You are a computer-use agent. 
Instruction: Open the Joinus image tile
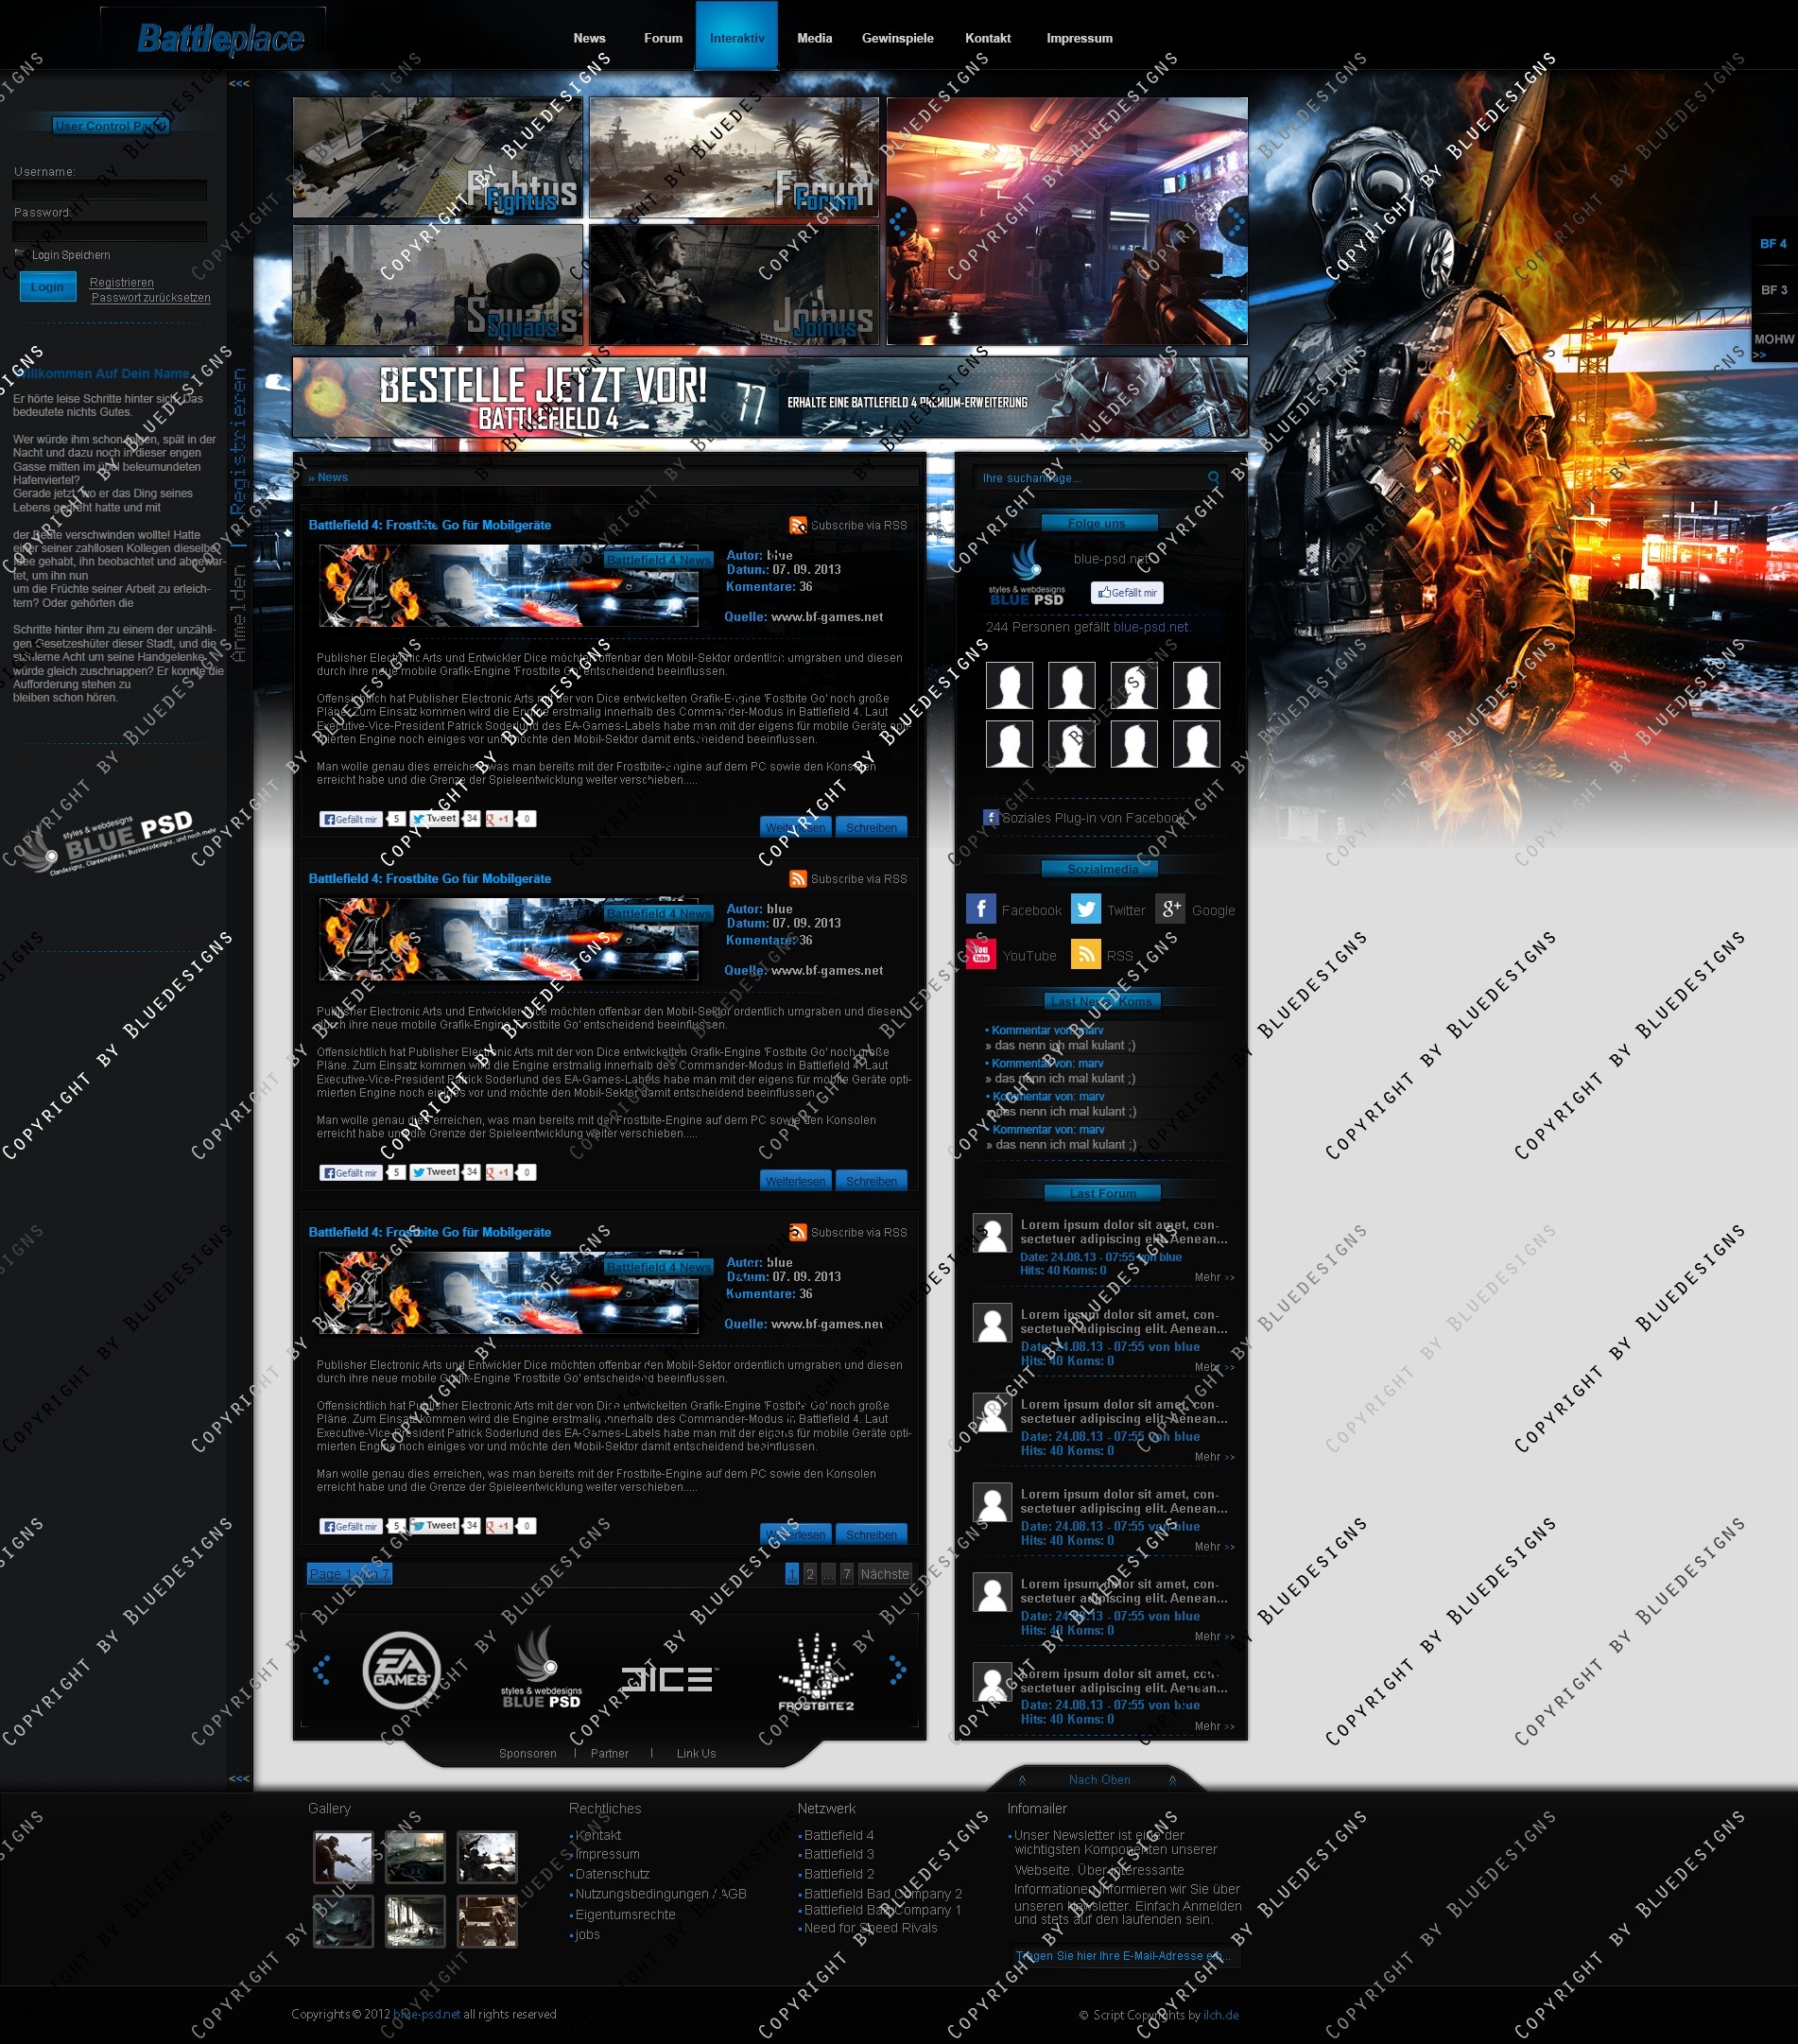click(733, 284)
